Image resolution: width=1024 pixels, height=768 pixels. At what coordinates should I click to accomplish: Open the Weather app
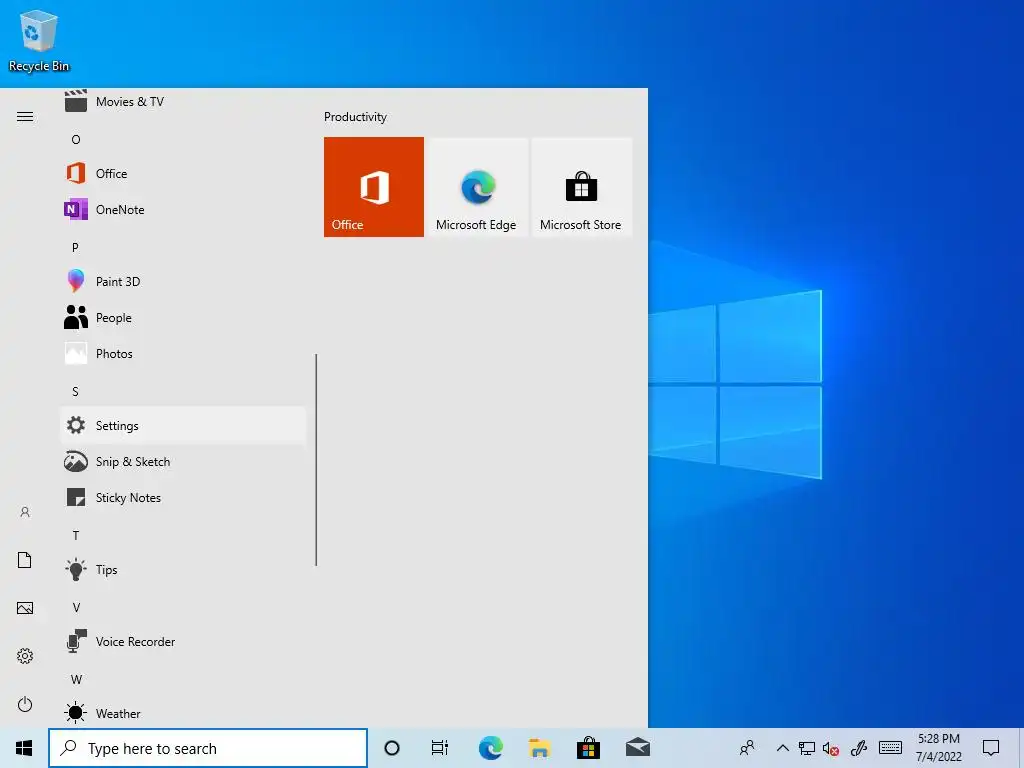click(x=183, y=713)
